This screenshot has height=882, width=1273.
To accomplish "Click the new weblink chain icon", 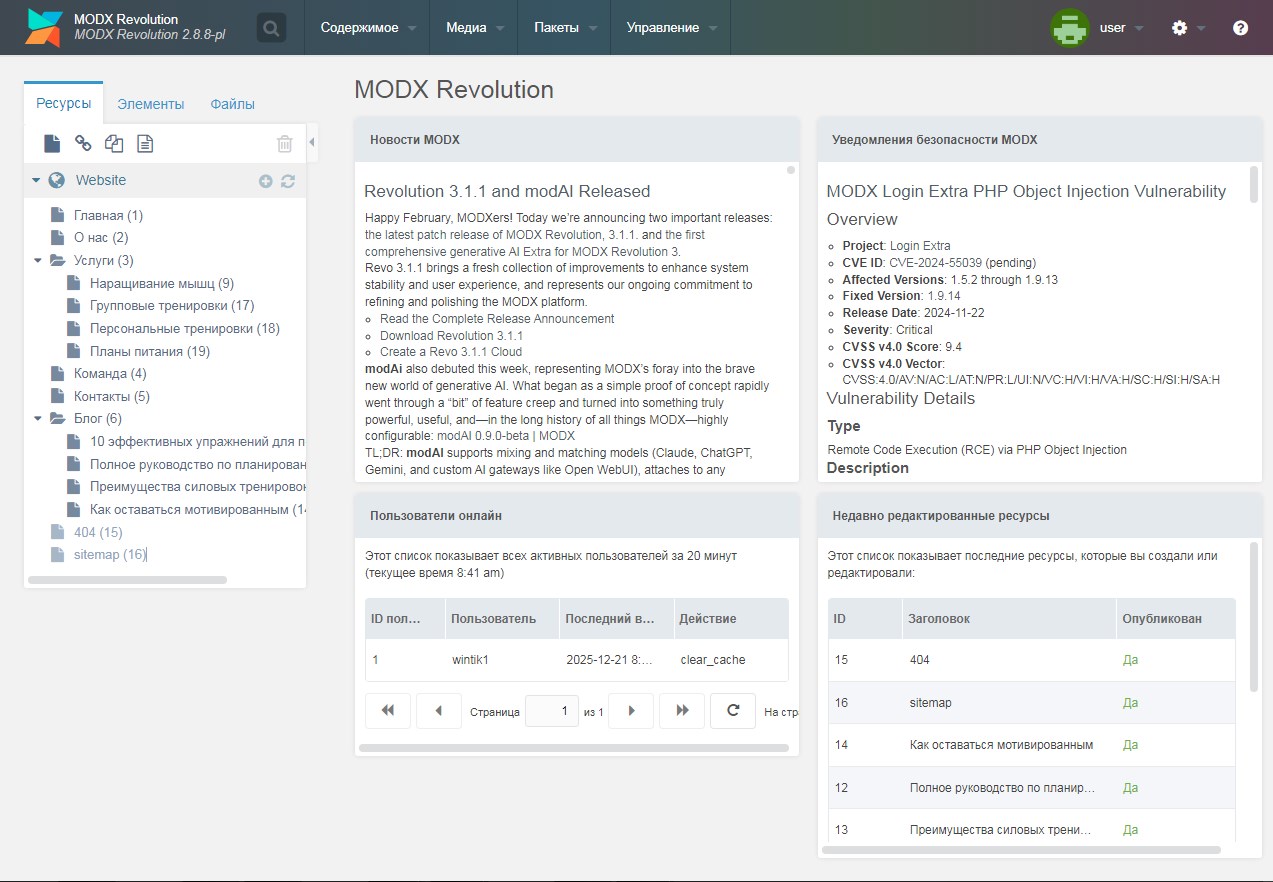I will point(83,144).
